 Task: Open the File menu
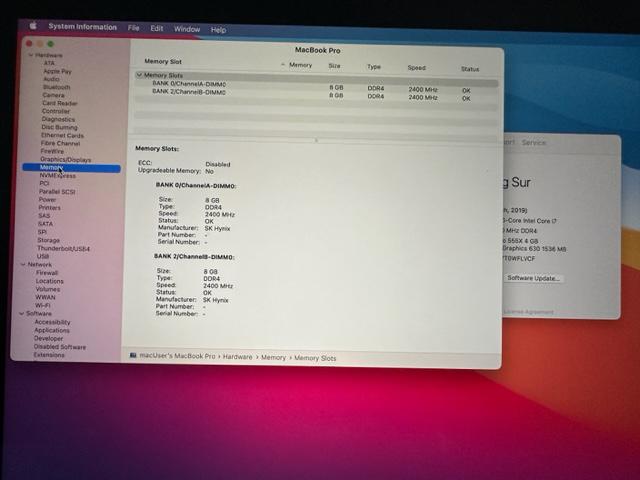[x=133, y=29]
